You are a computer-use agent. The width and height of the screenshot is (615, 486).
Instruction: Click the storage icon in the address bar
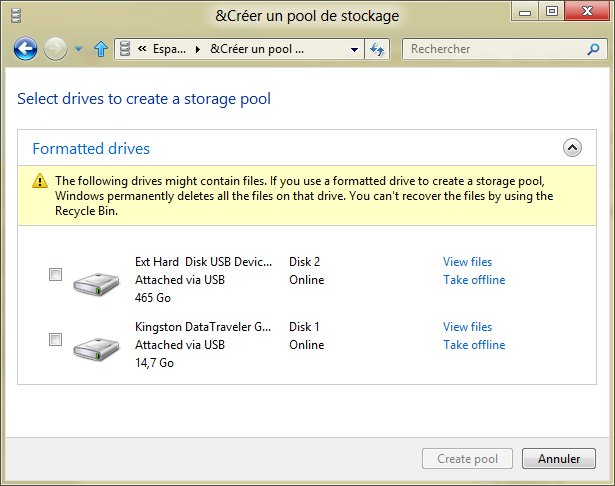tap(125, 49)
